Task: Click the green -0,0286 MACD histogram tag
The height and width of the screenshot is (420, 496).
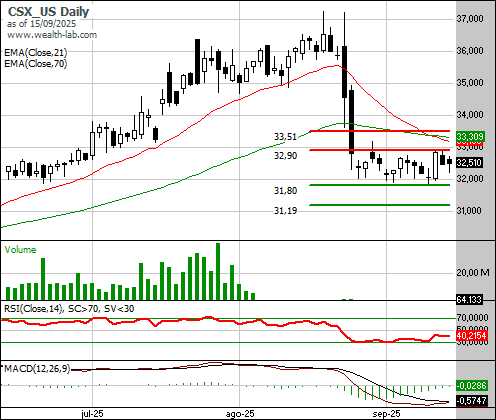Action: (x=471, y=386)
